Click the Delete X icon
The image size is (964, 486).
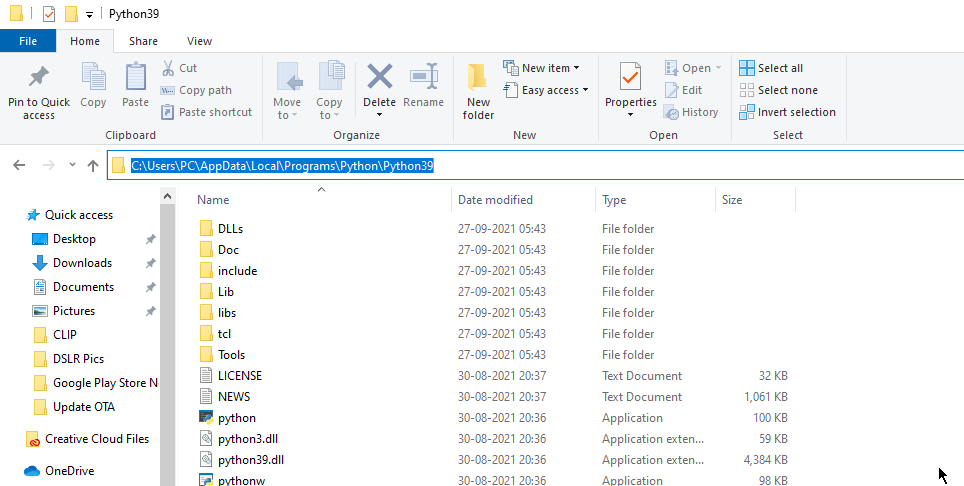point(379,77)
